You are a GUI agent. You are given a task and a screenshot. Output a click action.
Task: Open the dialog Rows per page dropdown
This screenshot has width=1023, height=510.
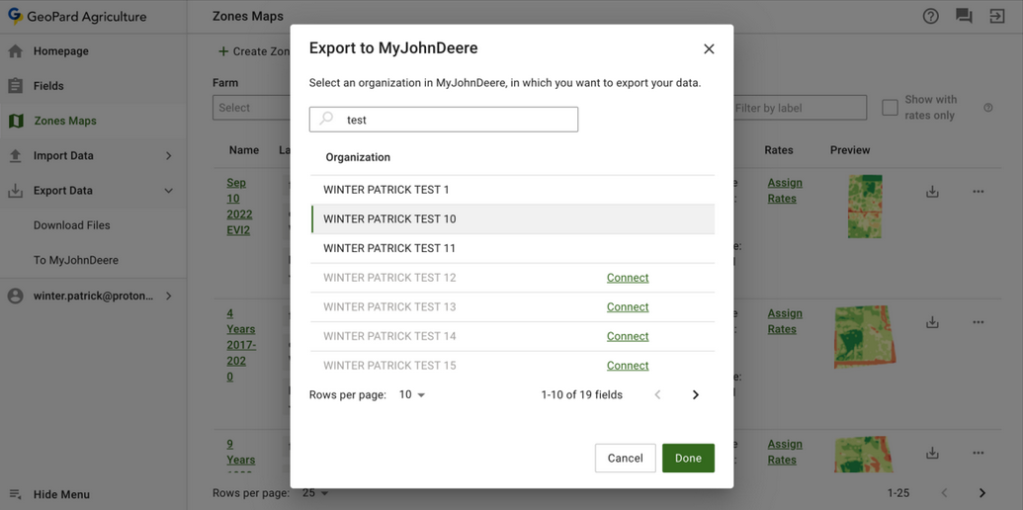[412, 395]
